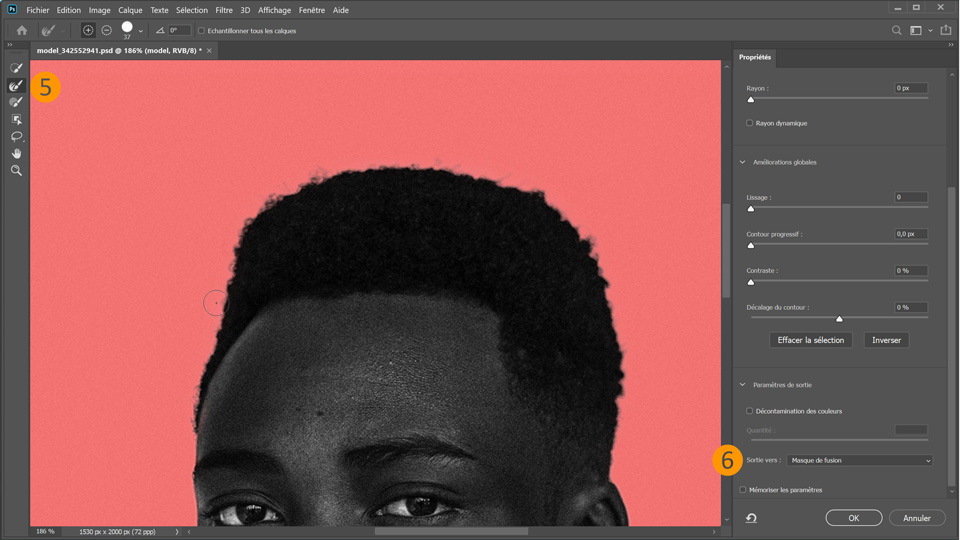The width and height of the screenshot is (960, 540).
Task: Open the Fenêtre menu
Action: [312, 10]
